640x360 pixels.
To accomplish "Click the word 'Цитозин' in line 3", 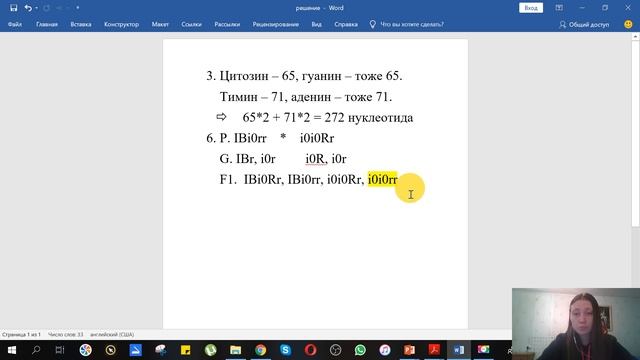I will click(x=244, y=76).
